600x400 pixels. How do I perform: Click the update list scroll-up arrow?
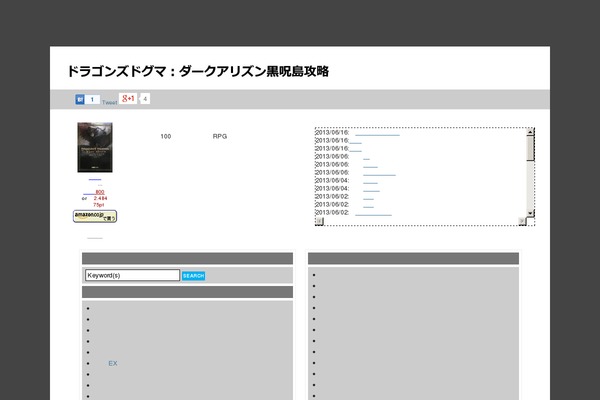point(530,132)
